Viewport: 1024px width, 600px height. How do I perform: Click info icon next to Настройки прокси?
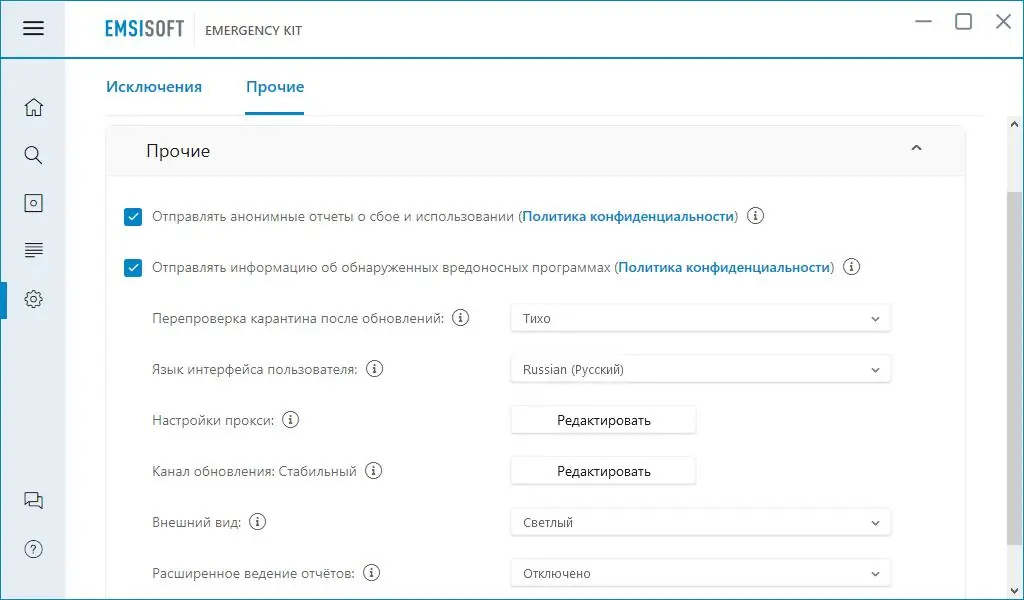[291, 420]
